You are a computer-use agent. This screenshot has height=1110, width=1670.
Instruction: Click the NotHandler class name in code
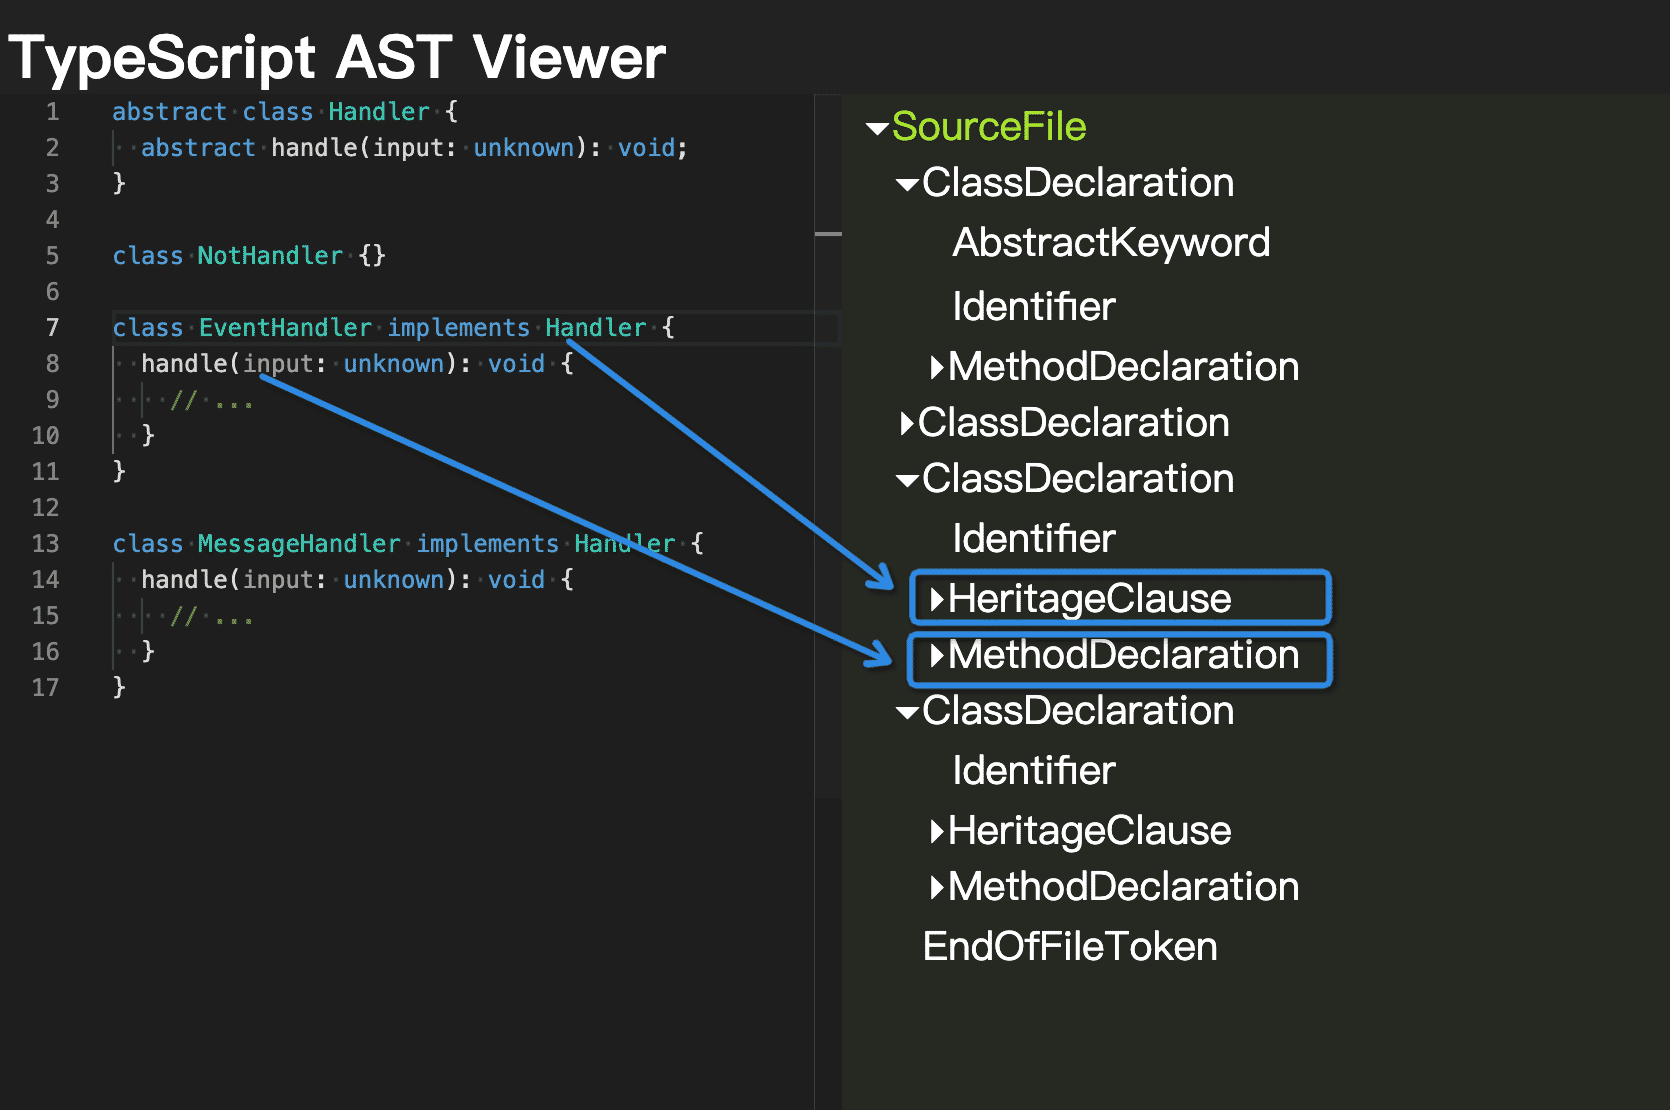(269, 256)
